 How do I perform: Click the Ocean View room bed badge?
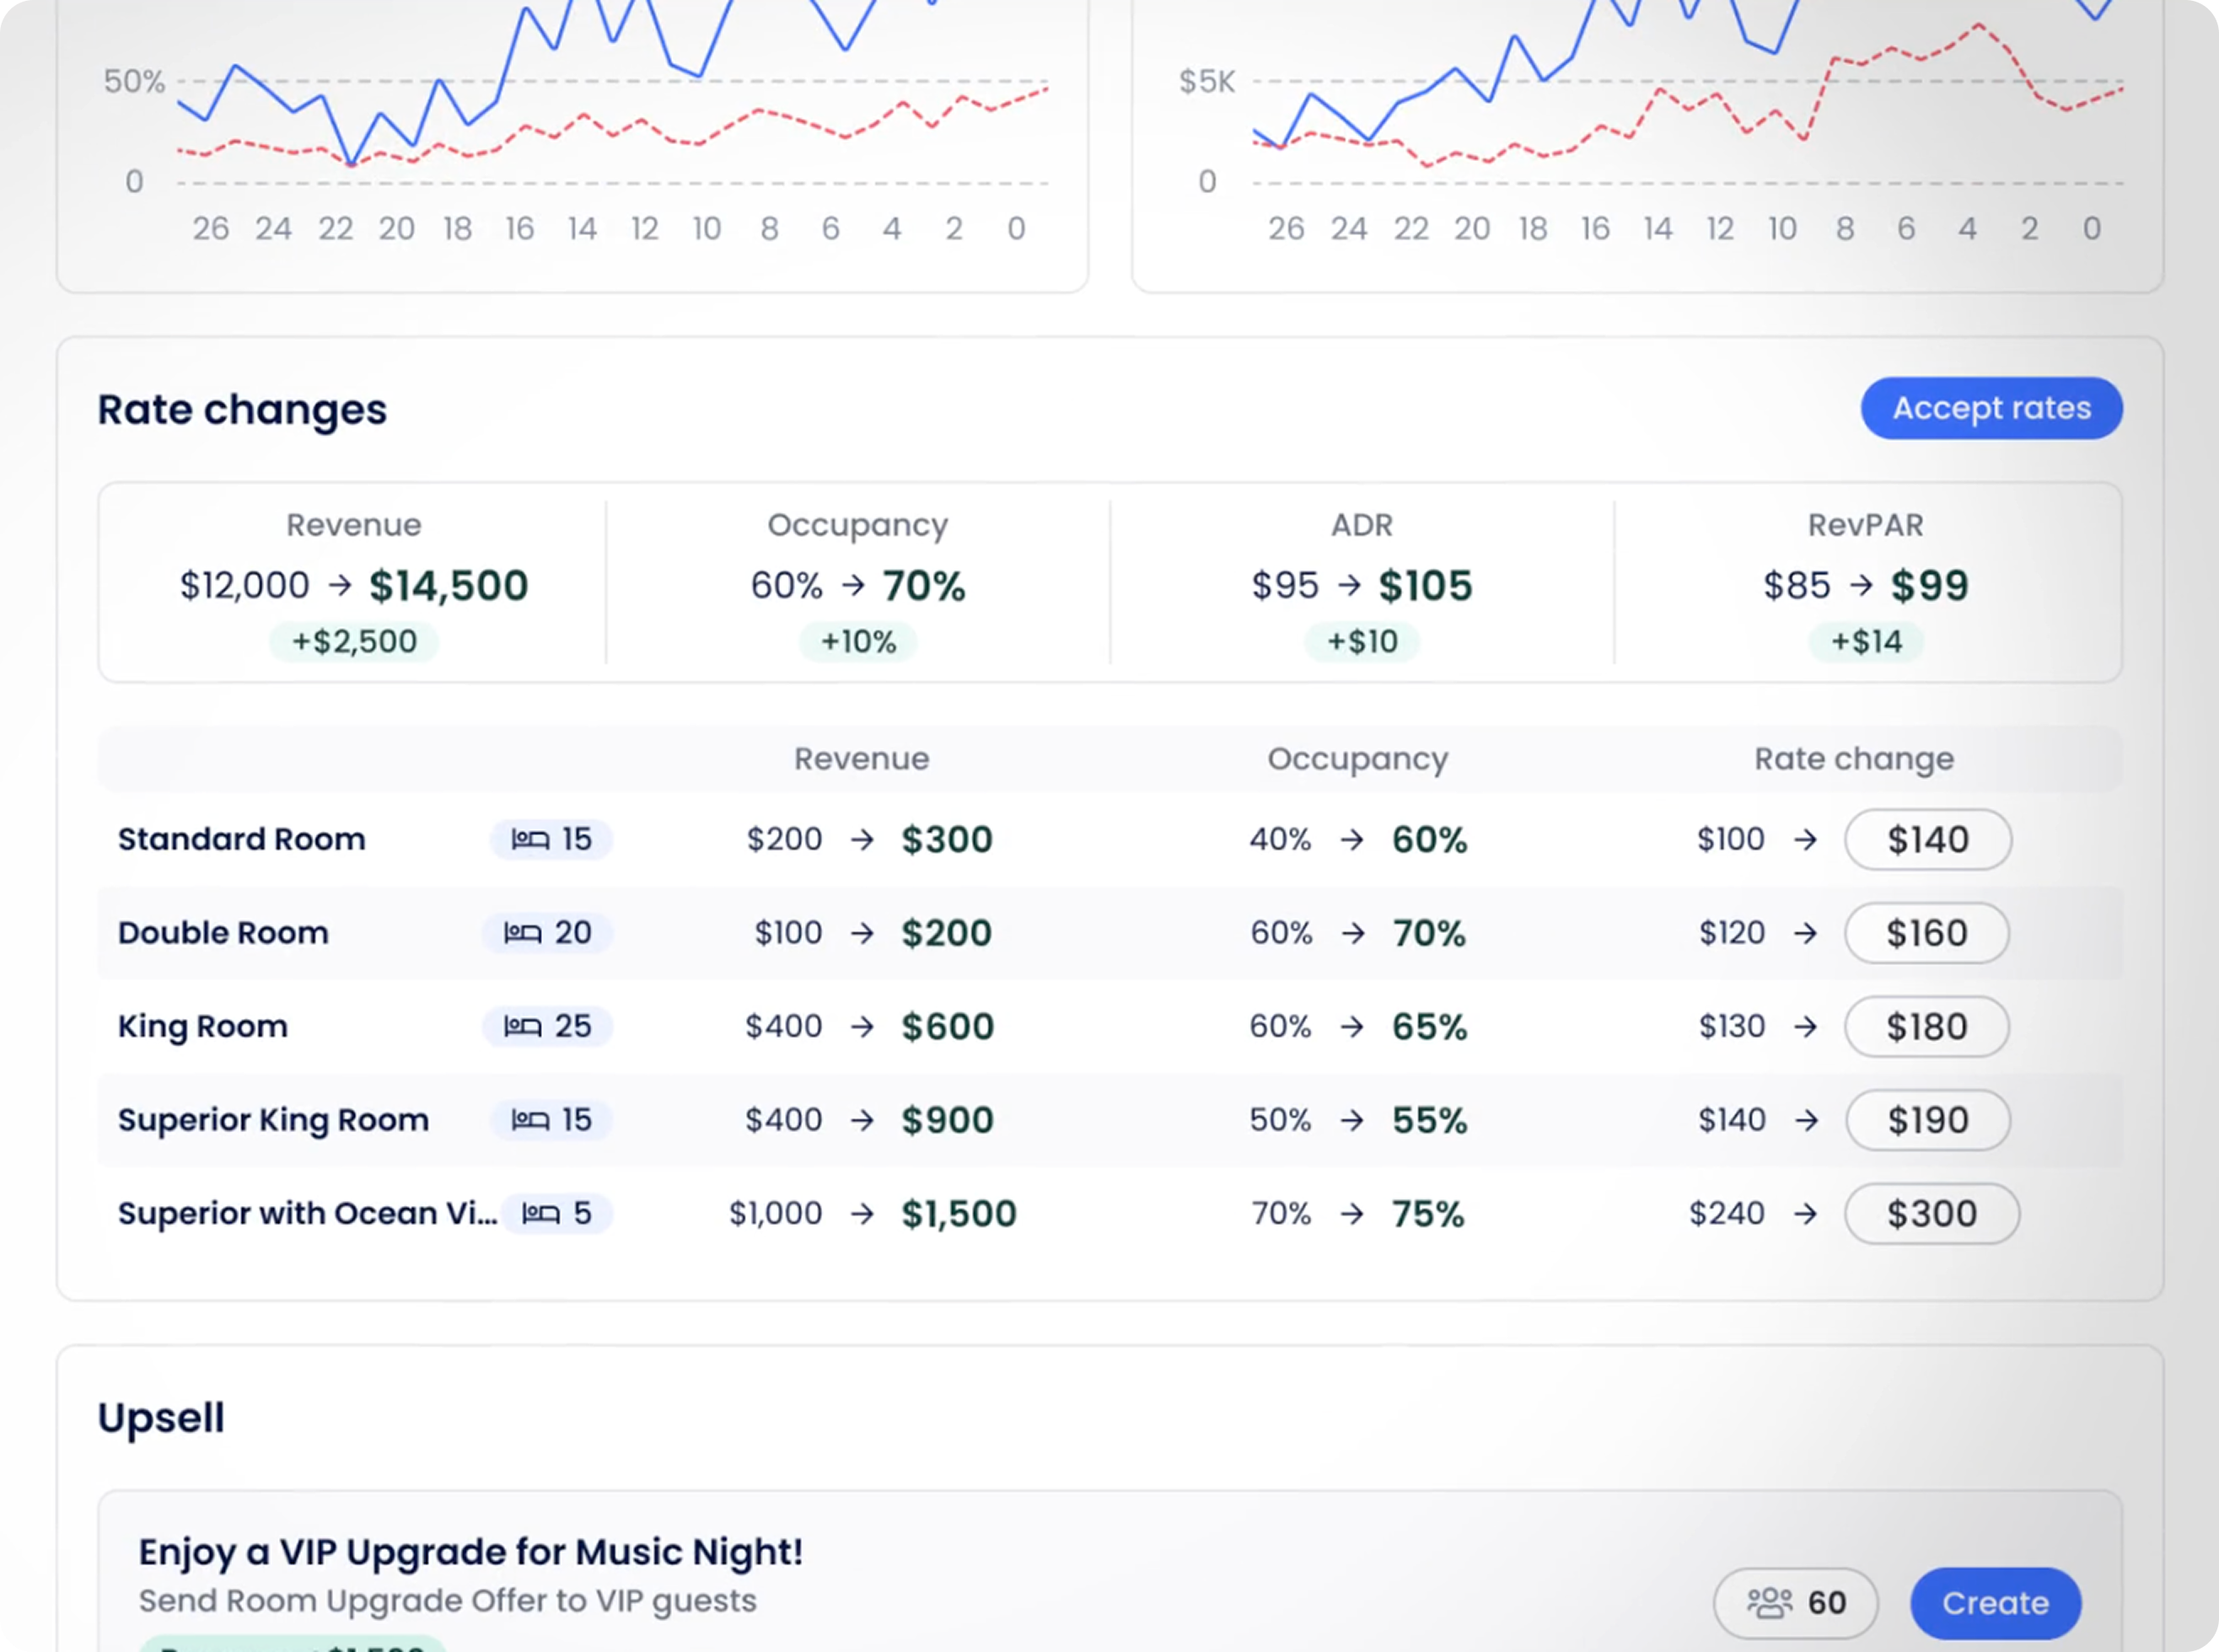tap(556, 1214)
